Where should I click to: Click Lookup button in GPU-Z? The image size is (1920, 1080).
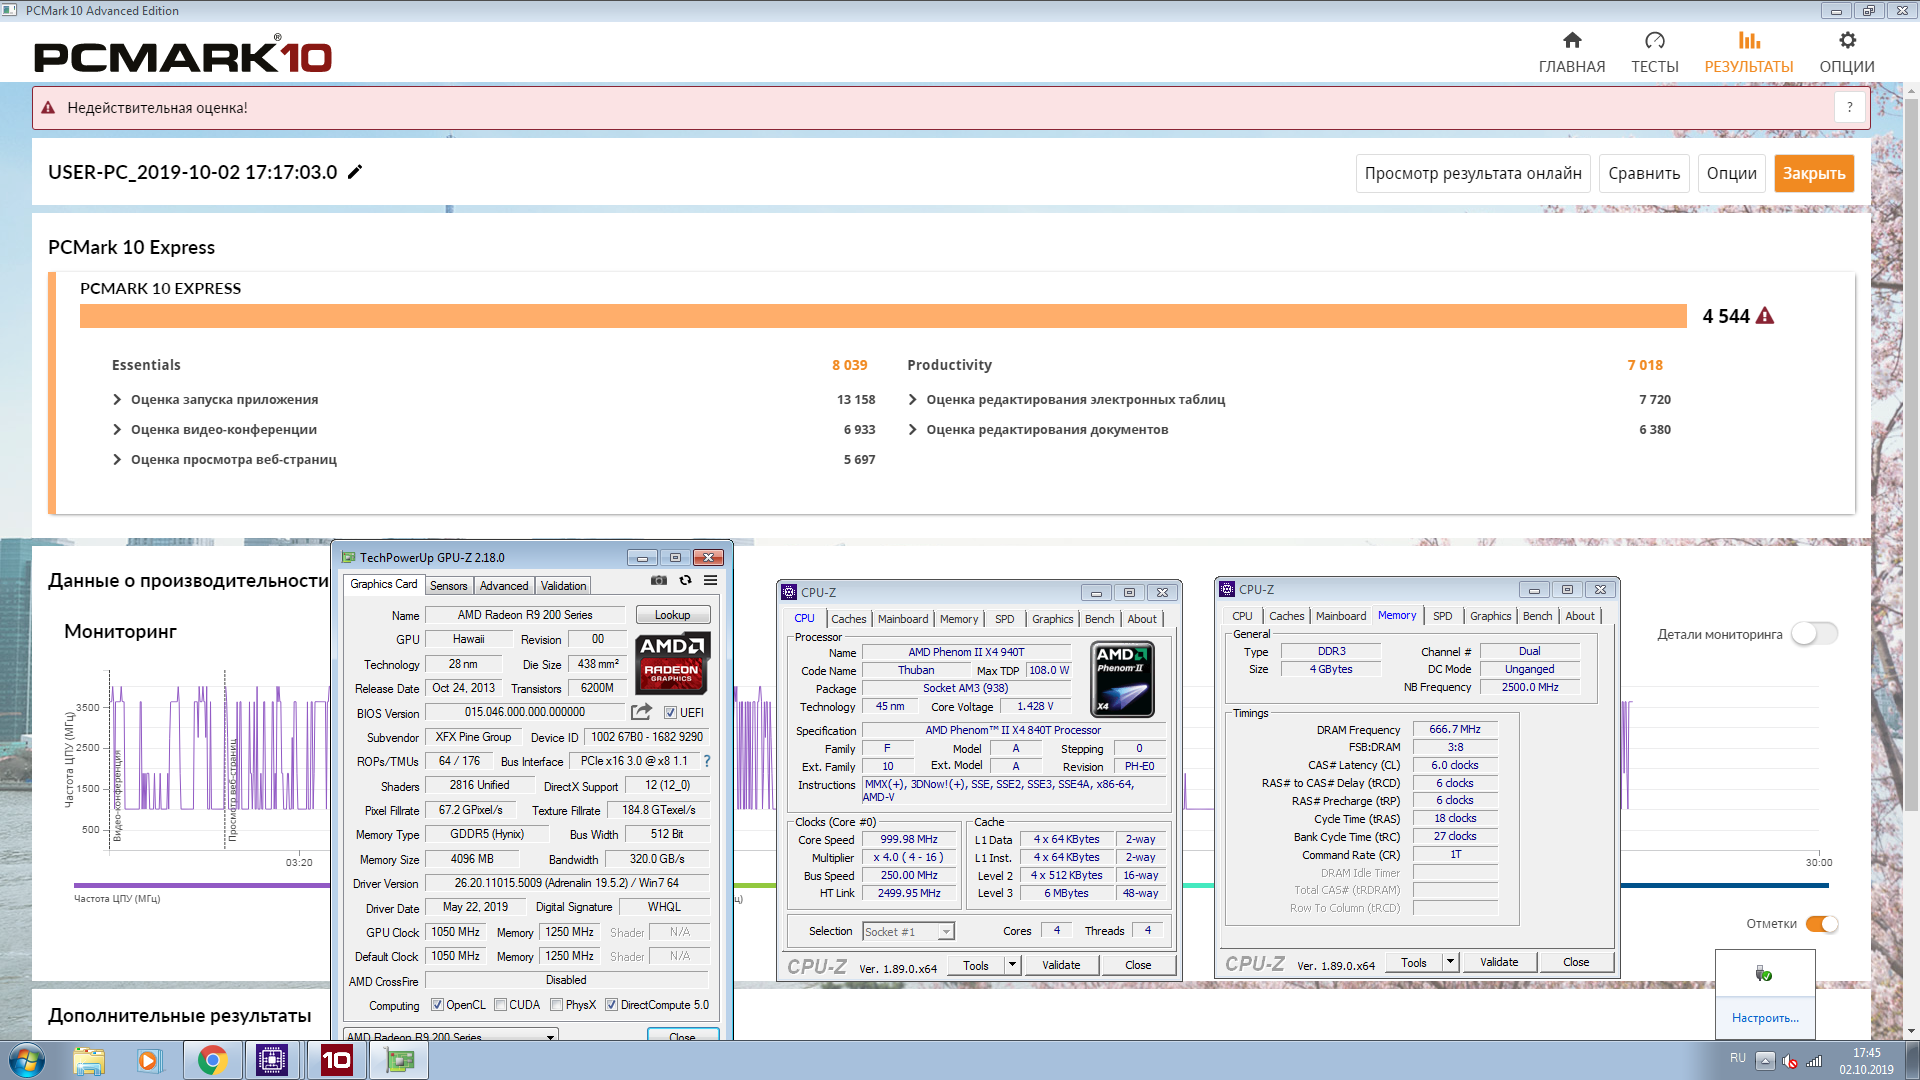pyautogui.click(x=672, y=615)
